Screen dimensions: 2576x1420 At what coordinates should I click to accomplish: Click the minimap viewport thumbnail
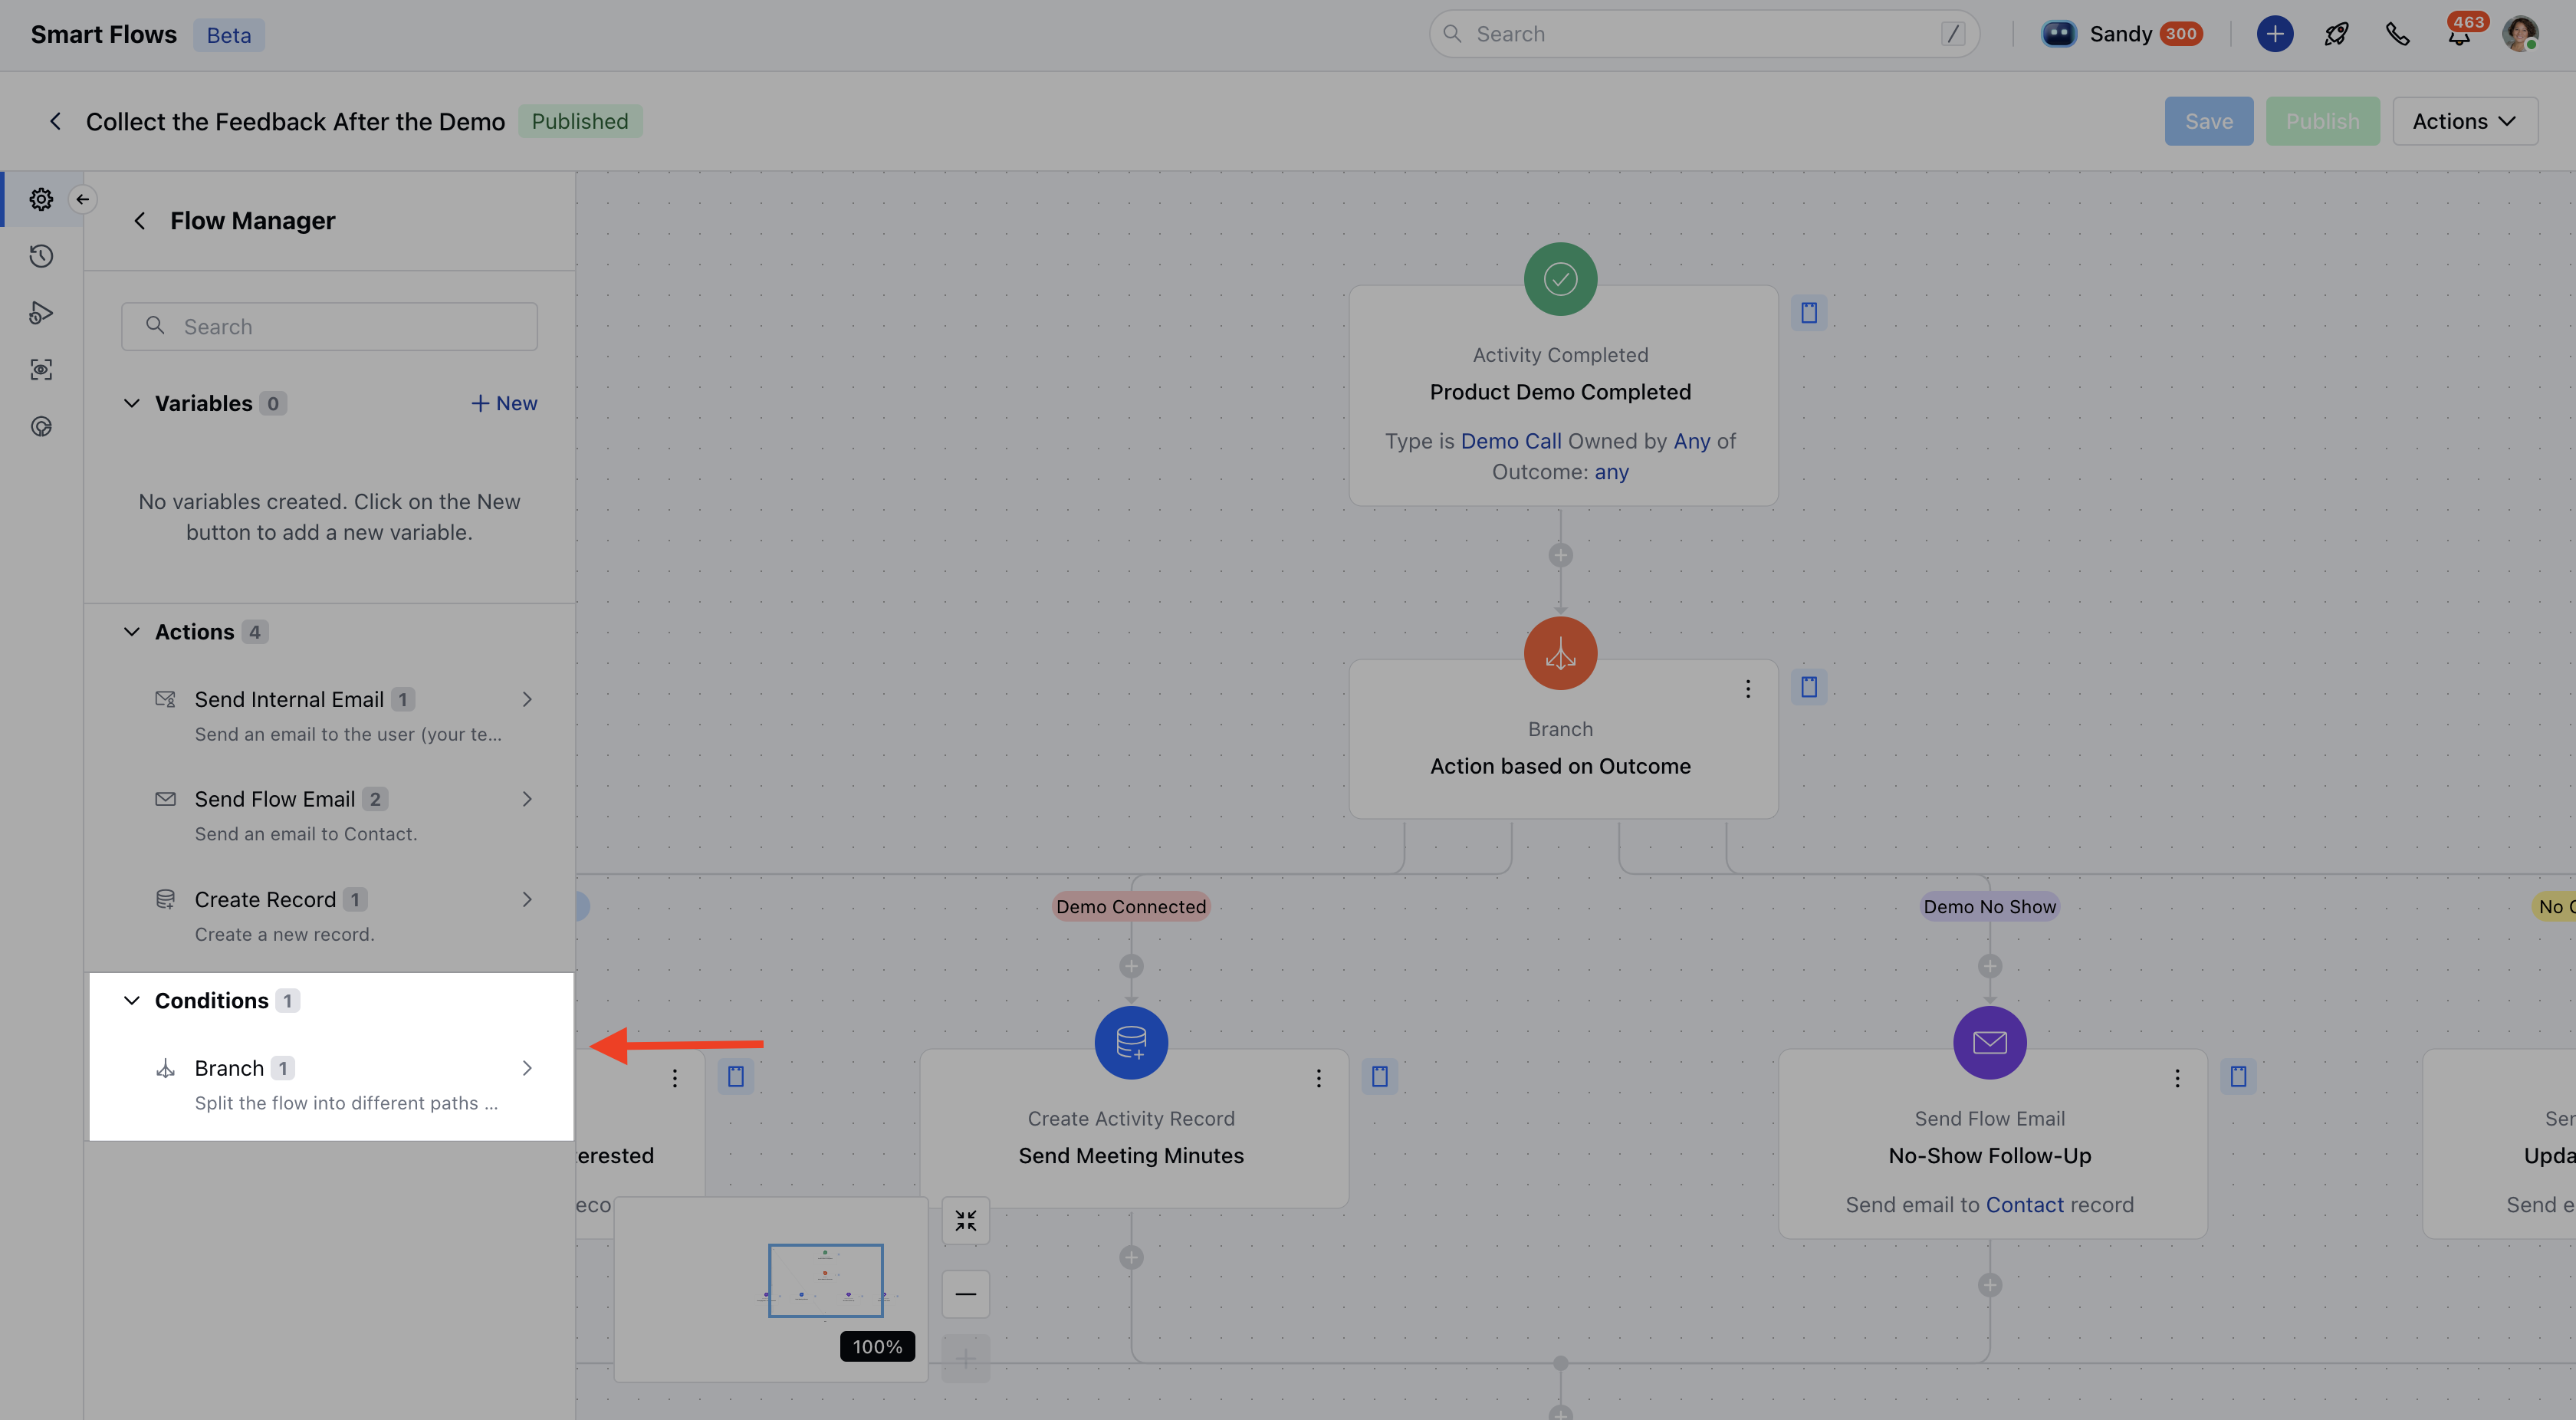tap(825, 1280)
